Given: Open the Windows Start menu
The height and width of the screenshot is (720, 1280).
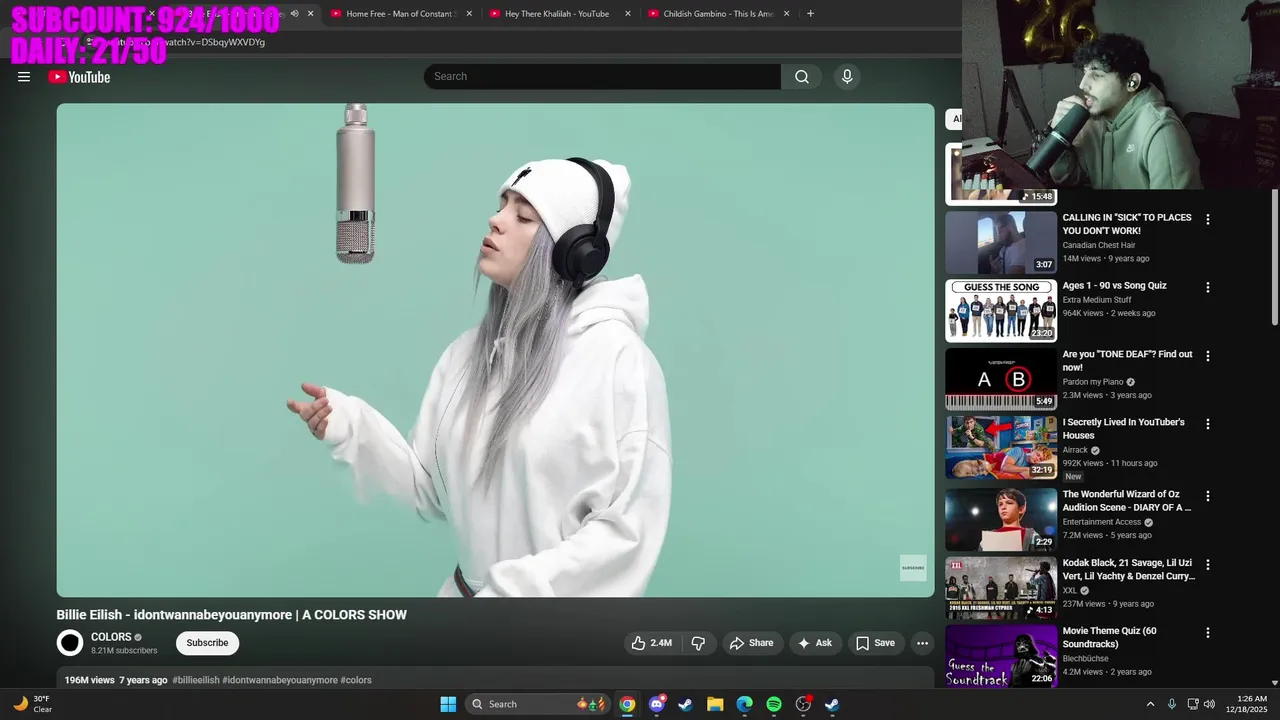Looking at the screenshot, I should coord(448,704).
